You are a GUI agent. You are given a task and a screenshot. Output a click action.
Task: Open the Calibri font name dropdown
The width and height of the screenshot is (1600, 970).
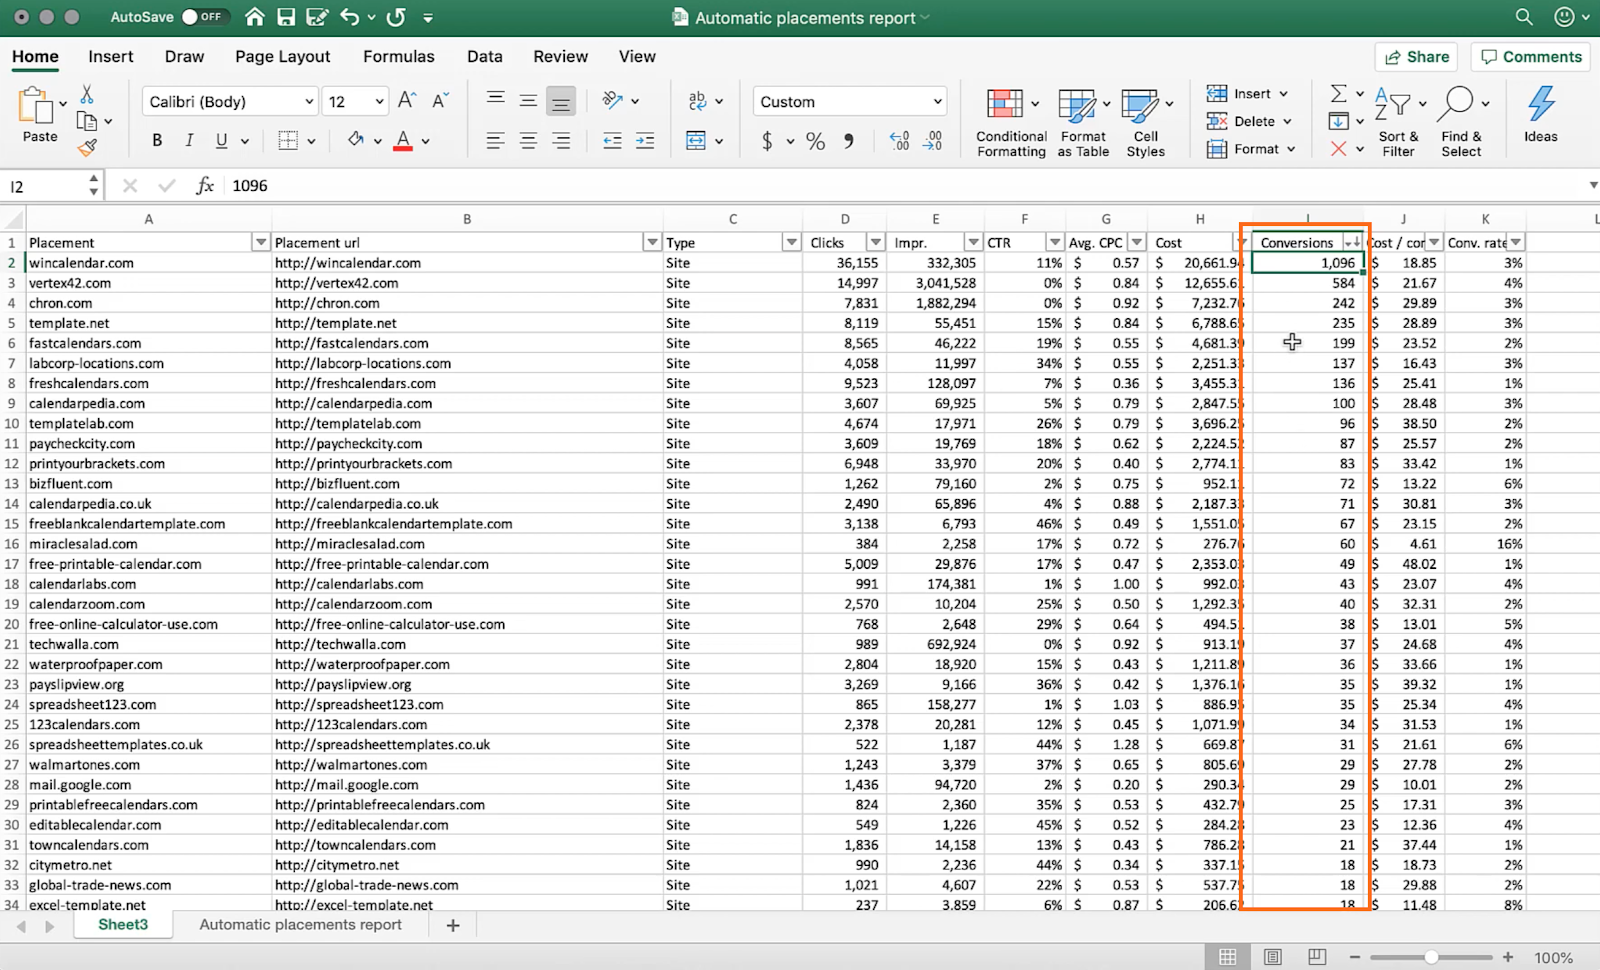[x=308, y=102]
